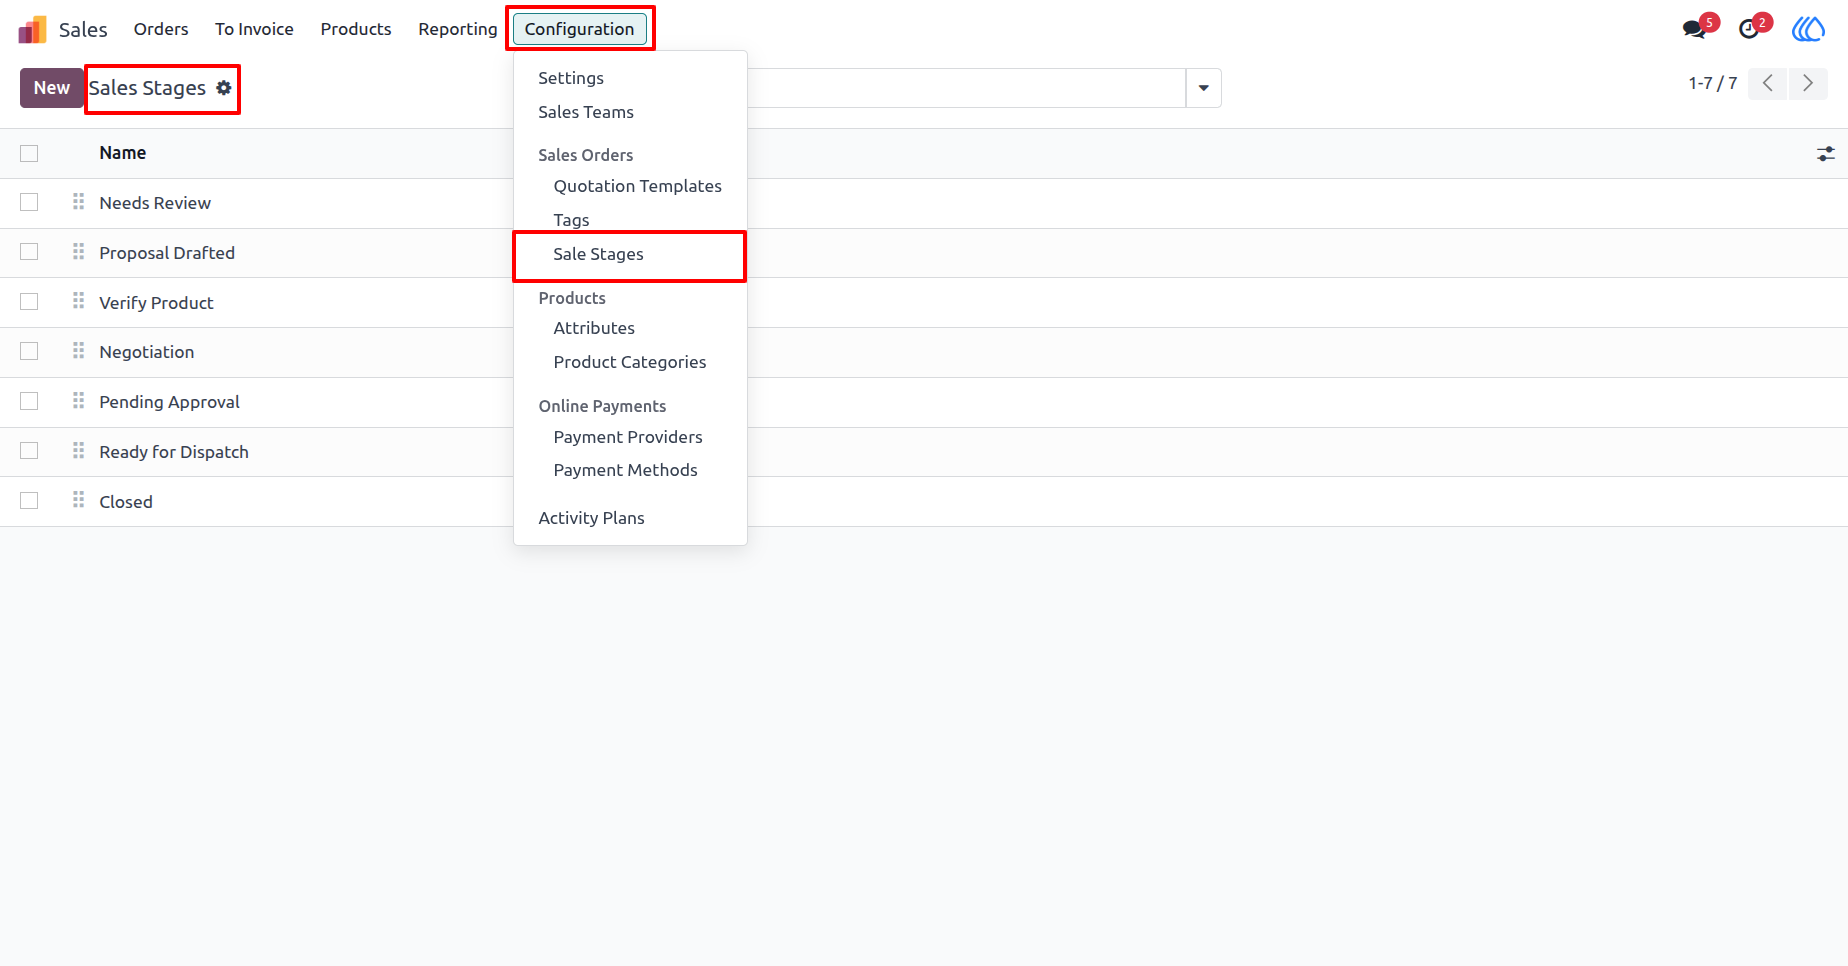
Task: Check the Needs Review row checkbox
Action: (x=29, y=203)
